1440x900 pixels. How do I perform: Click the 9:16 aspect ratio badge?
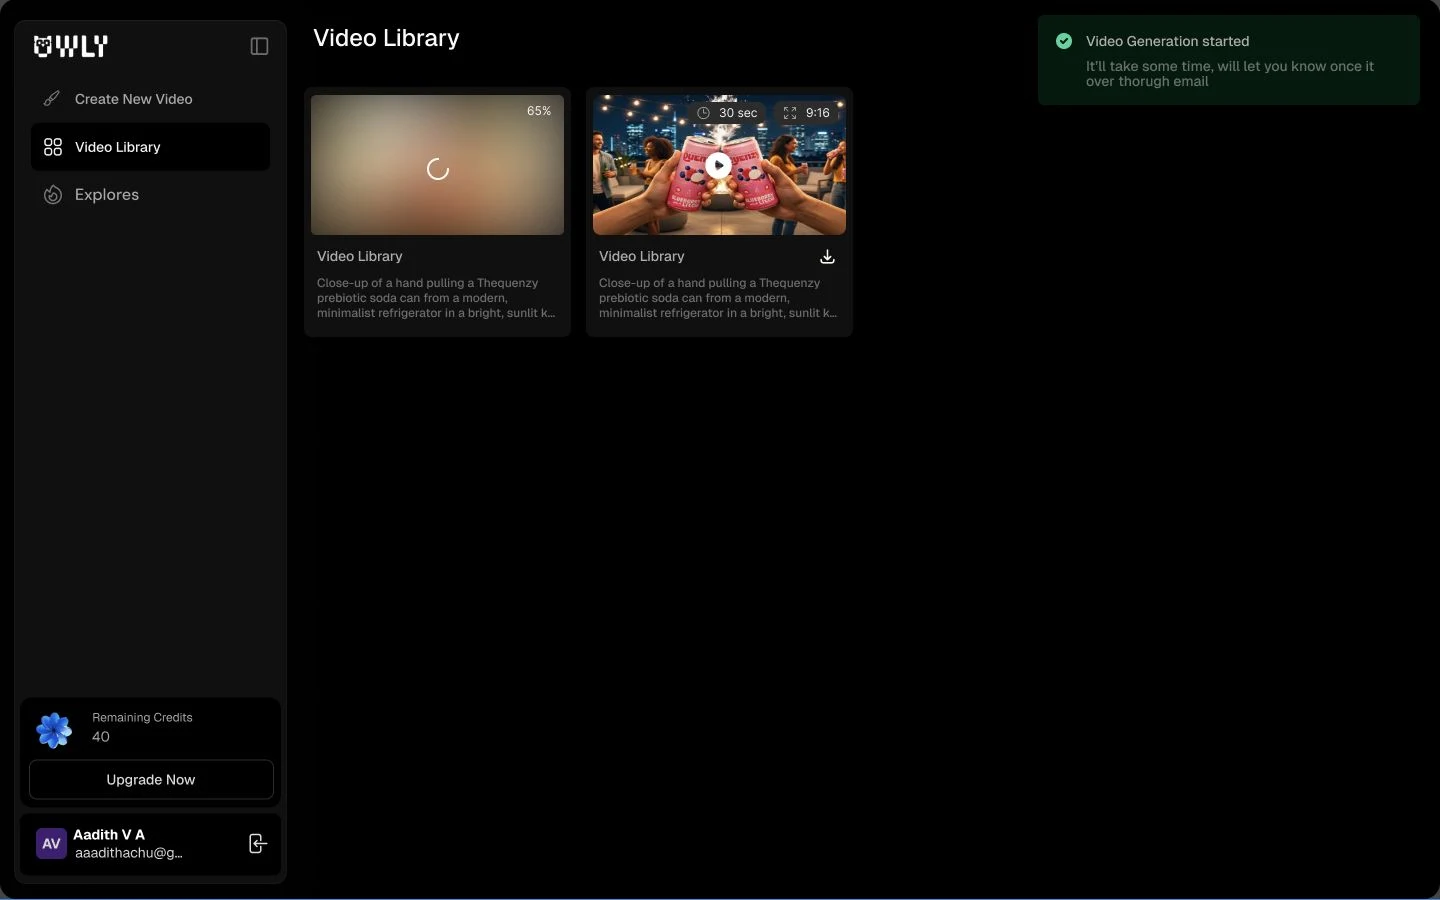coord(807,113)
